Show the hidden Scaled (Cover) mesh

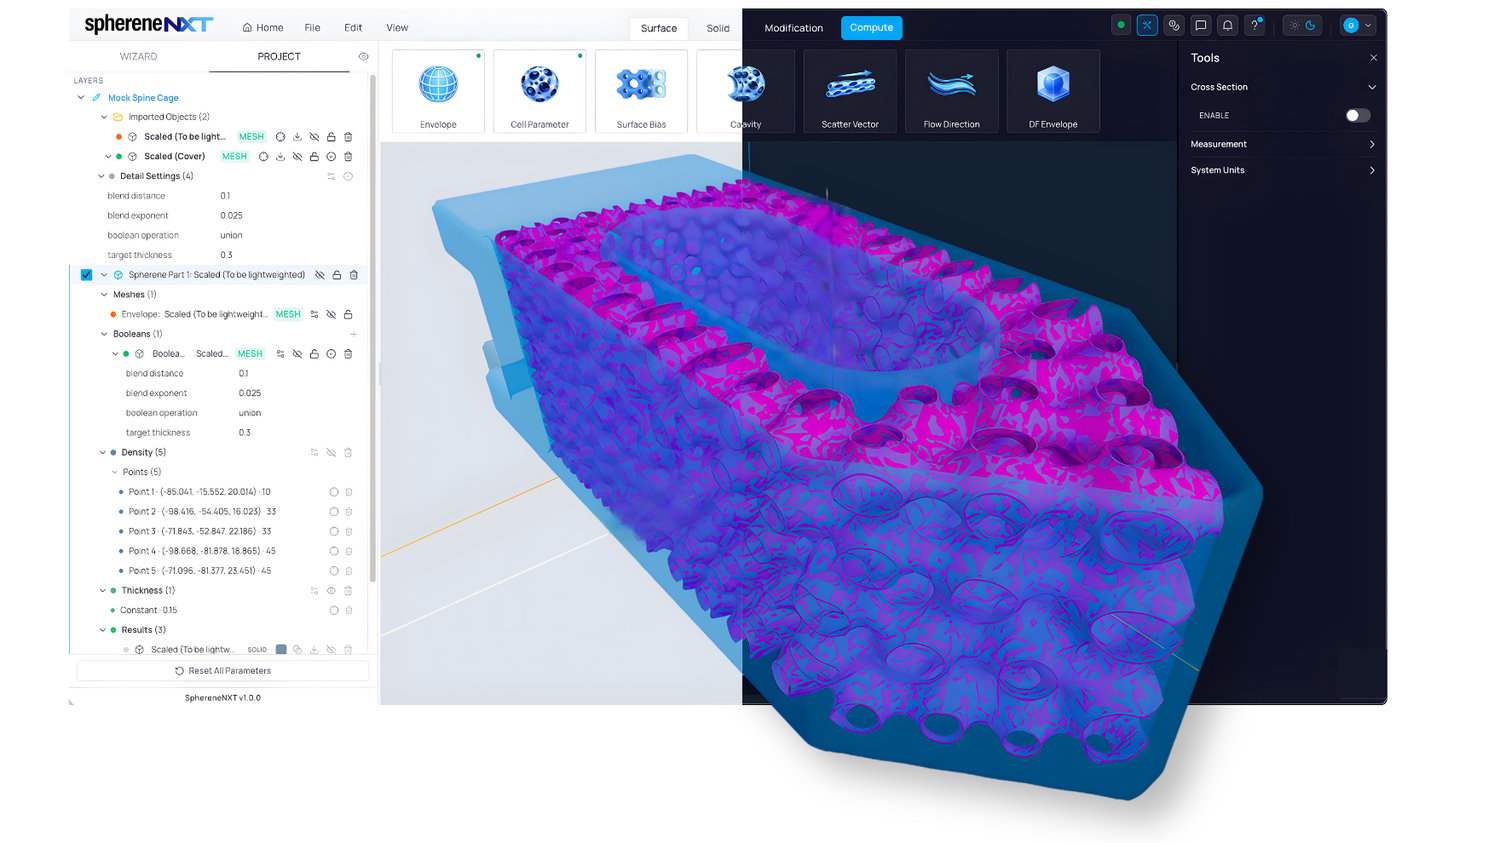(297, 157)
